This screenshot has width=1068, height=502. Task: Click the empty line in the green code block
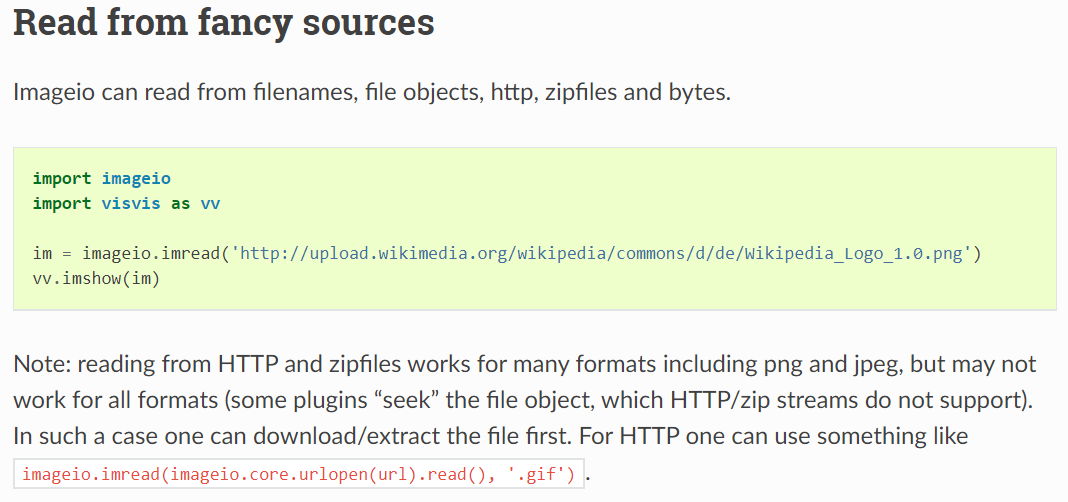(300, 229)
